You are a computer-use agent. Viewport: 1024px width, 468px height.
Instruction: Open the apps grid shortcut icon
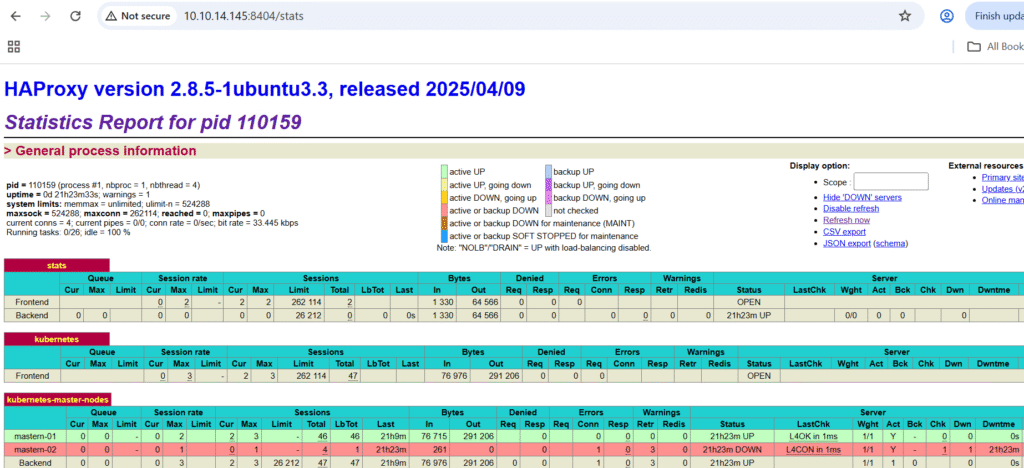(14, 46)
